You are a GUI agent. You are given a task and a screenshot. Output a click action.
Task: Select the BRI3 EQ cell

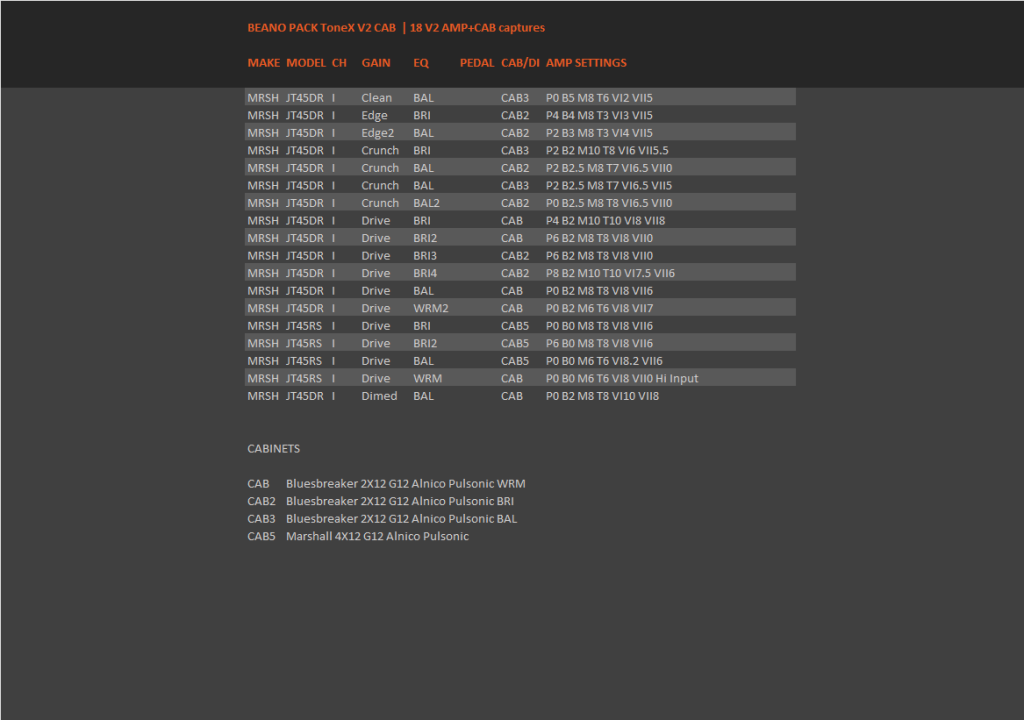tap(425, 256)
